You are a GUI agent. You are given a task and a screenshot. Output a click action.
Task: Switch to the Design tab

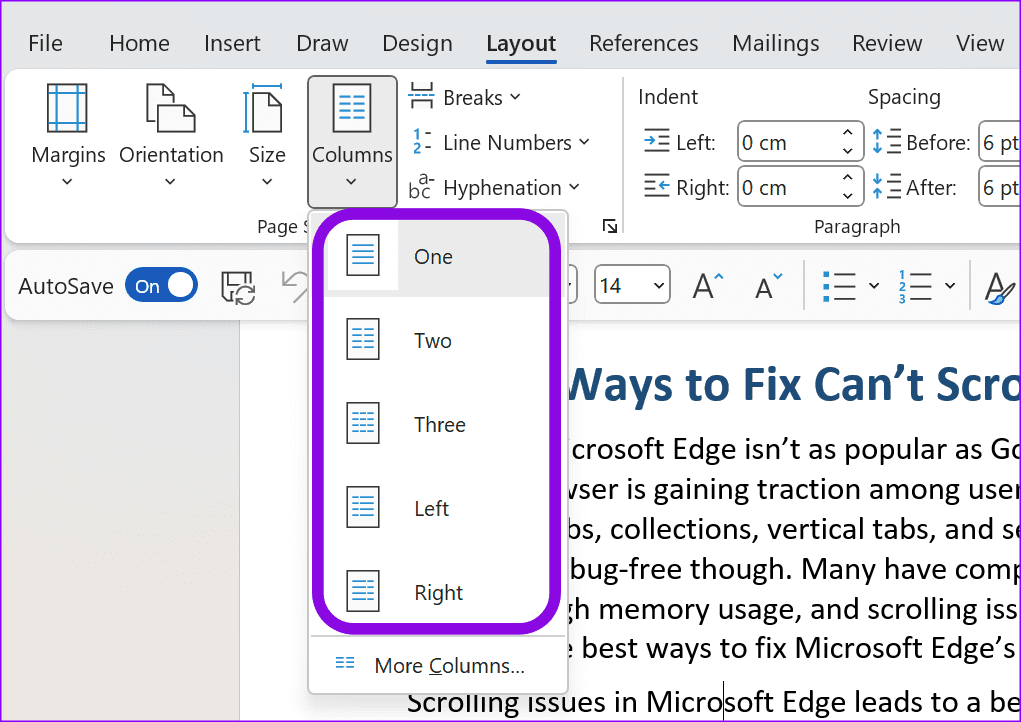click(x=417, y=44)
